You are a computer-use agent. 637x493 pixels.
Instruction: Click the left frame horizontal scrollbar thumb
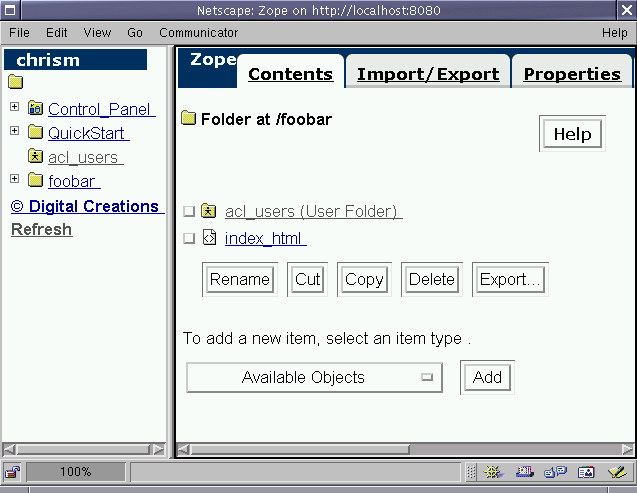[83, 450]
